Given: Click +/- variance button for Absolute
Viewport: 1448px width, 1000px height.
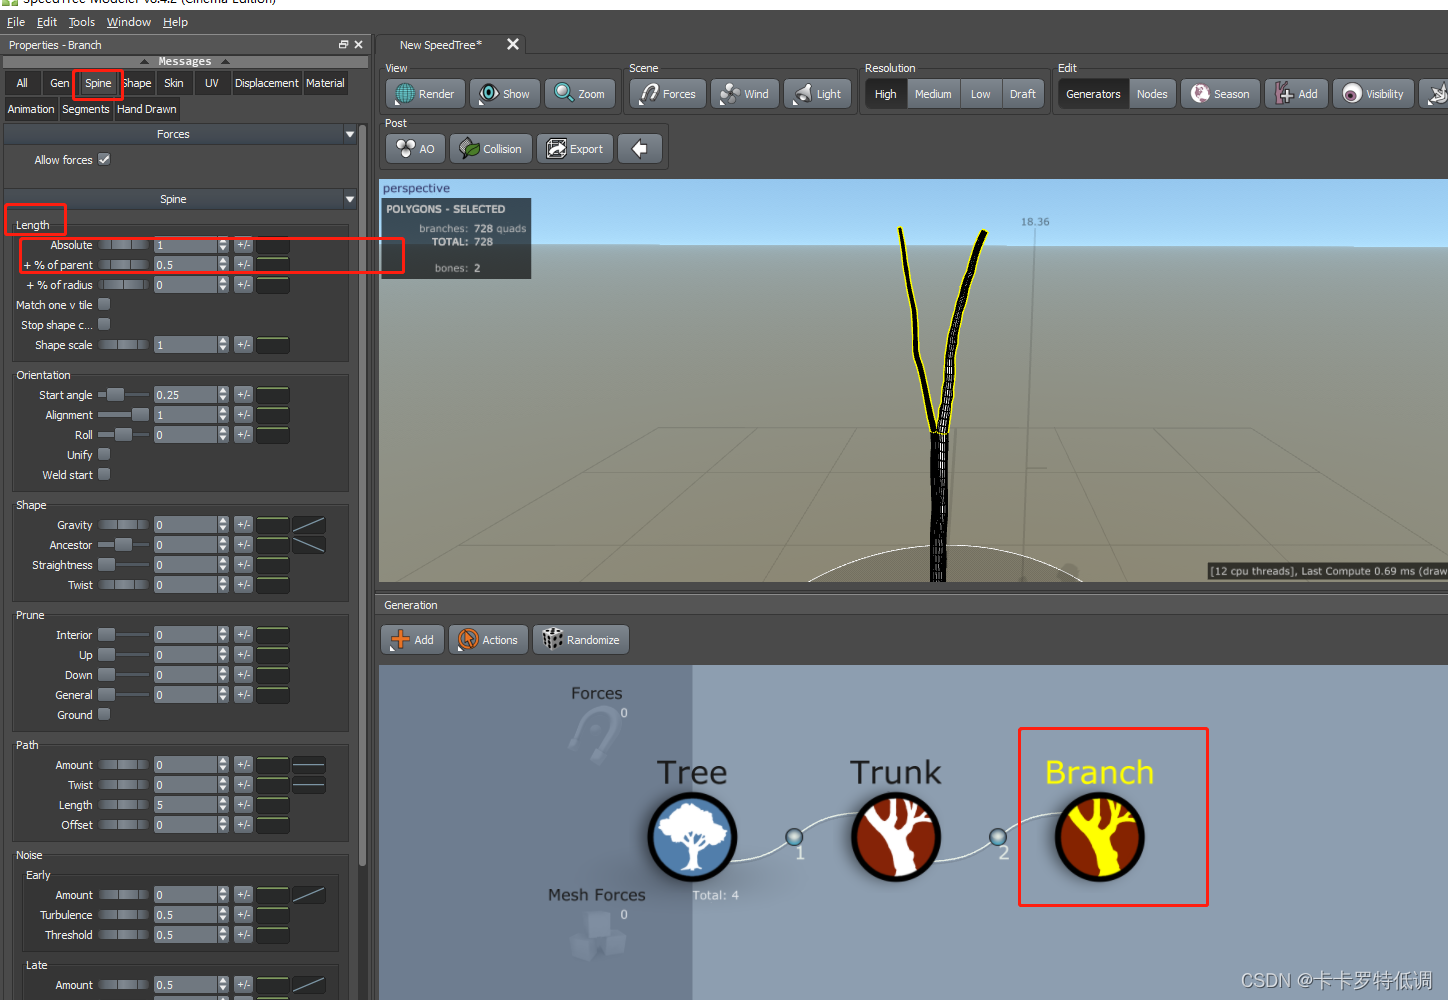Looking at the screenshot, I should (243, 245).
